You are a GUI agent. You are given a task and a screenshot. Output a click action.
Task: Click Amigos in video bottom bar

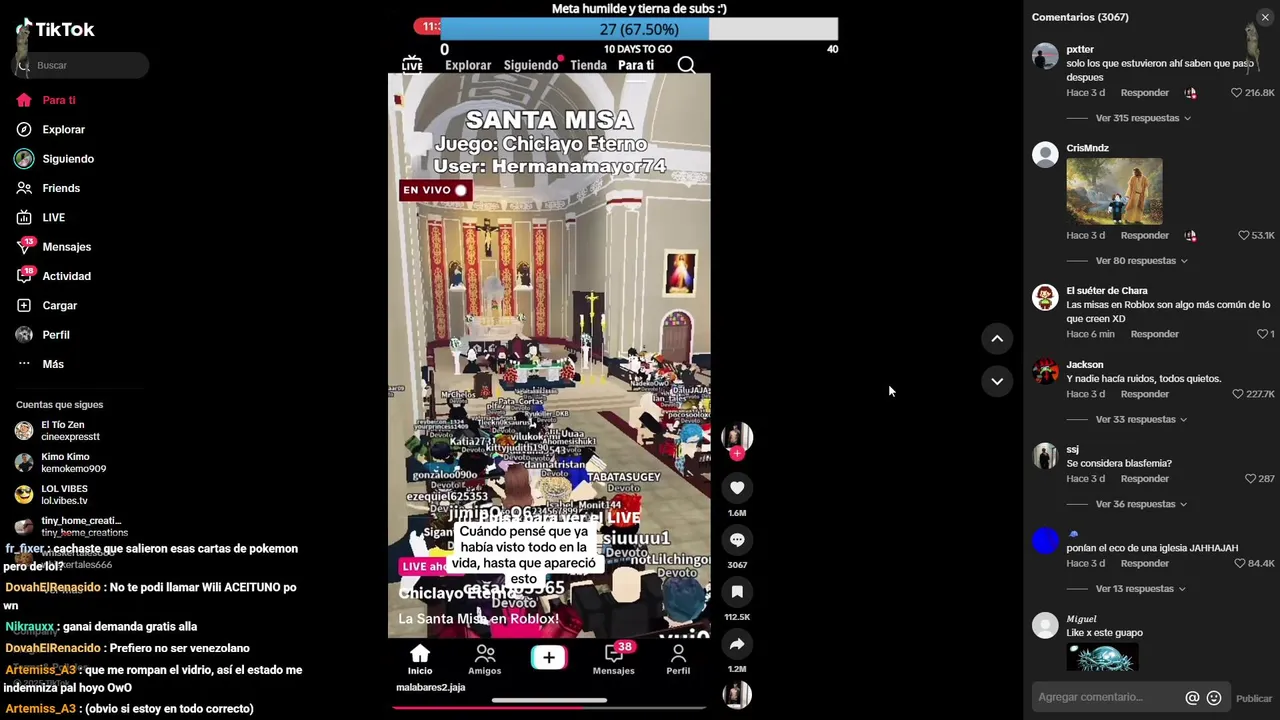485,660
